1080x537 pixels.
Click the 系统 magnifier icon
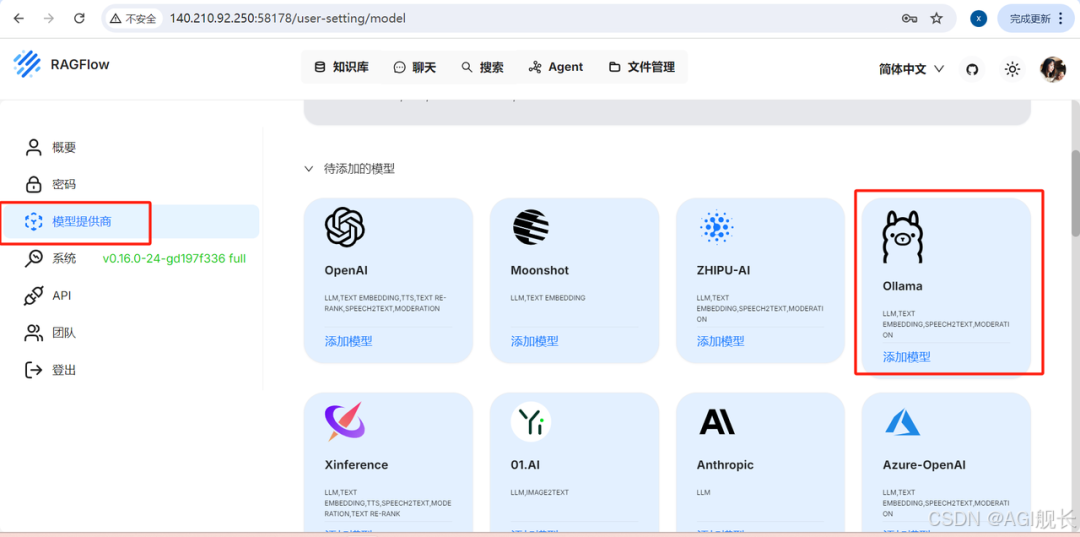(x=33, y=259)
